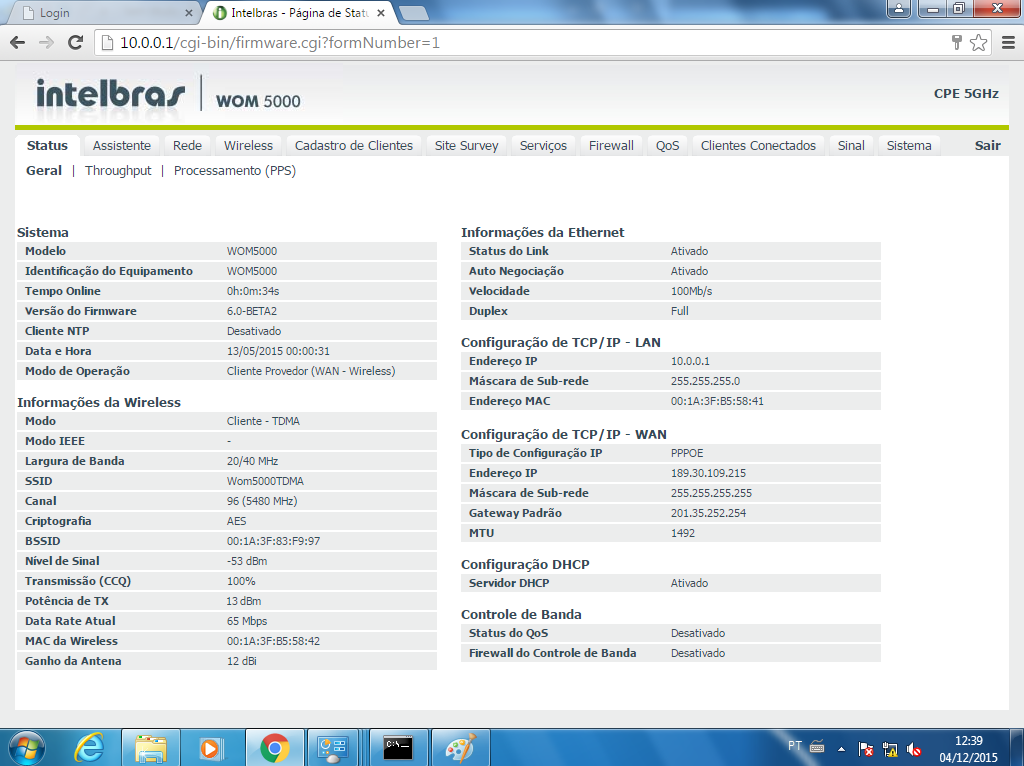Close the Intelbras status tab
This screenshot has width=1024, height=766.
coord(381,13)
